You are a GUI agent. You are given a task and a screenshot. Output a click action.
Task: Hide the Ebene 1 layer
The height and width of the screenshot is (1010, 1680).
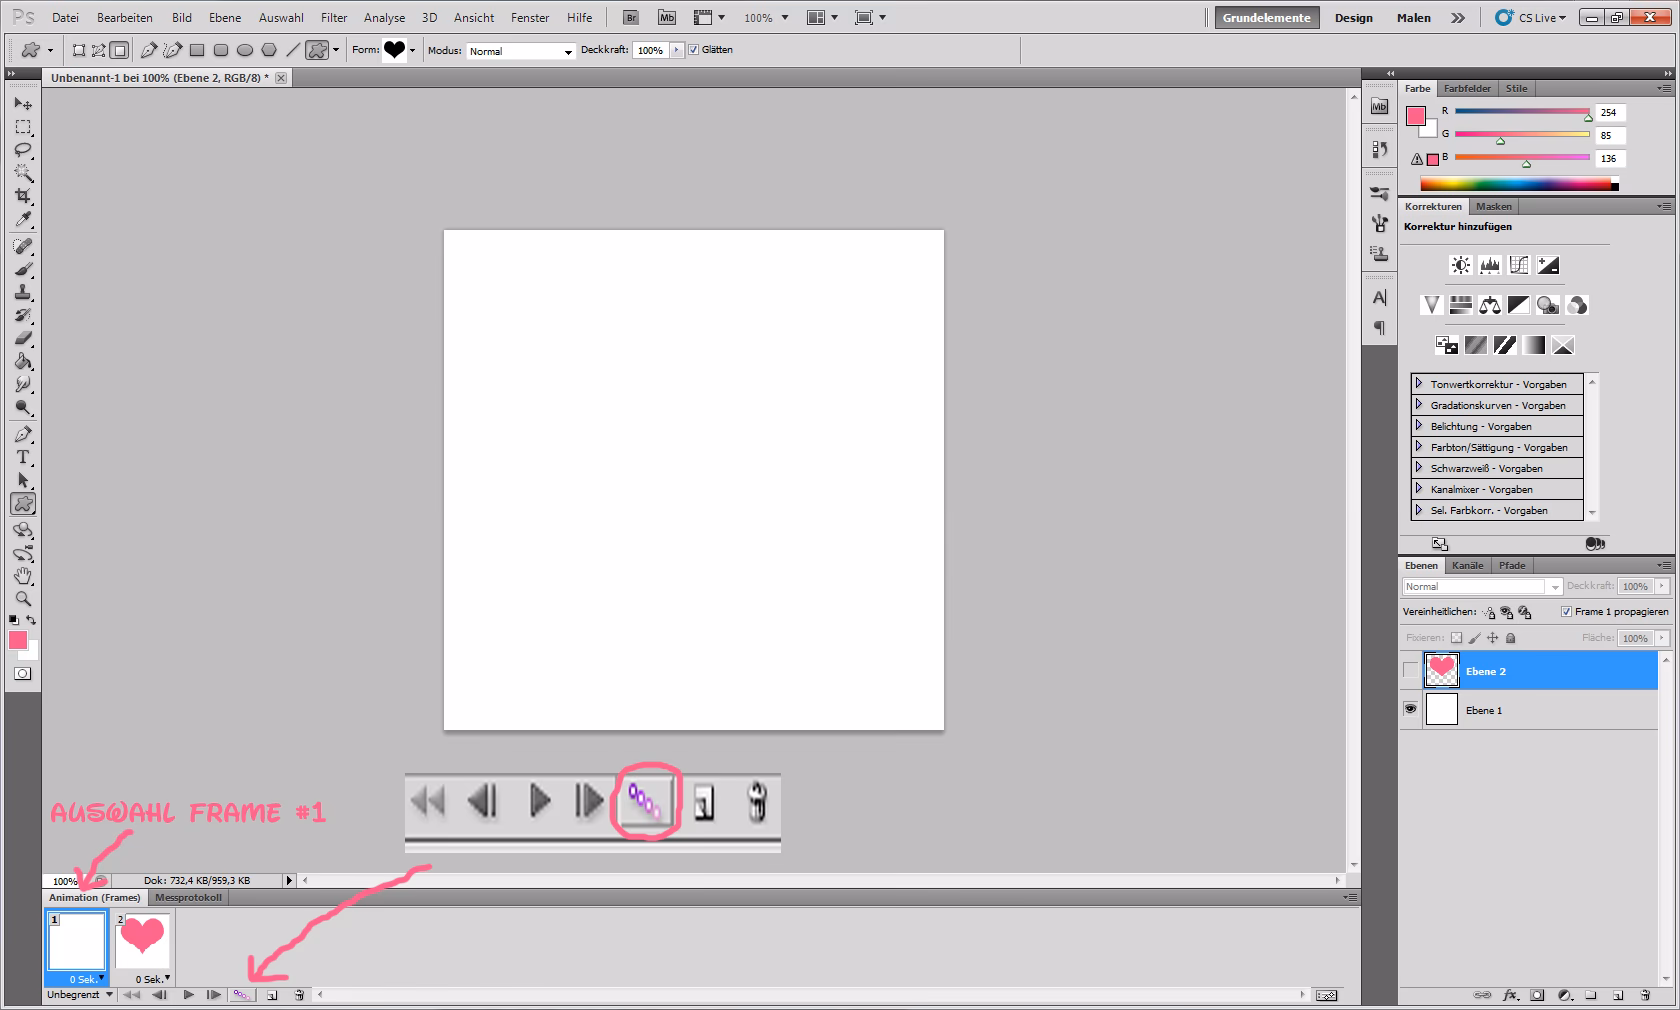1410,710
